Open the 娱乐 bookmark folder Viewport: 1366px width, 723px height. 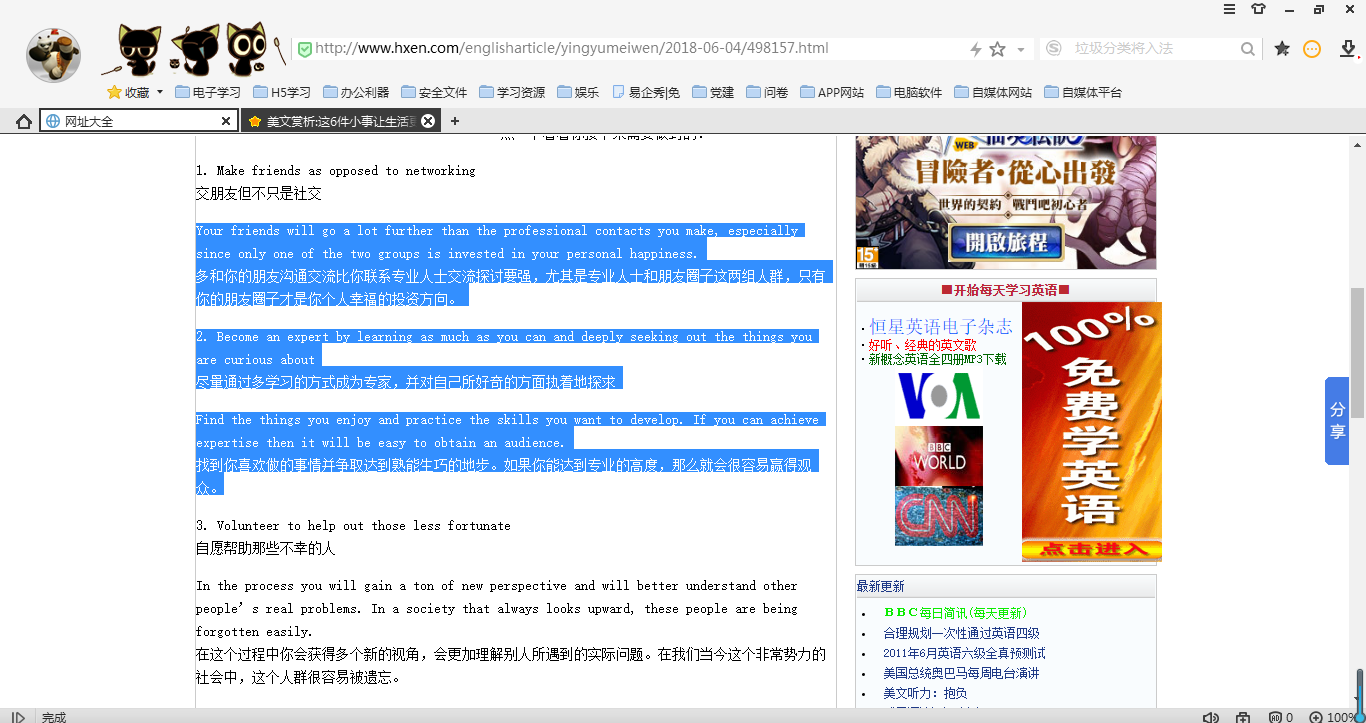578,92
